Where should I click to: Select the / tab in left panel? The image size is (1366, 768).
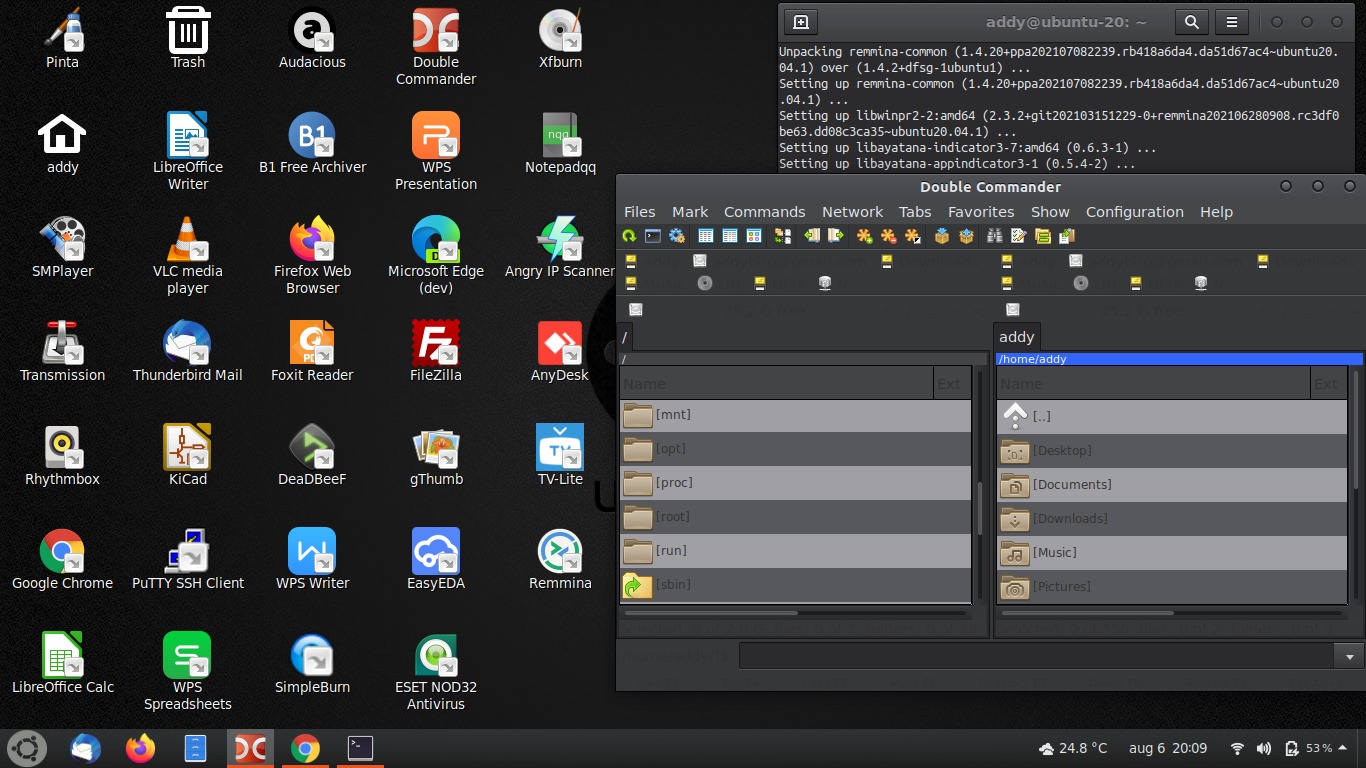625,337
